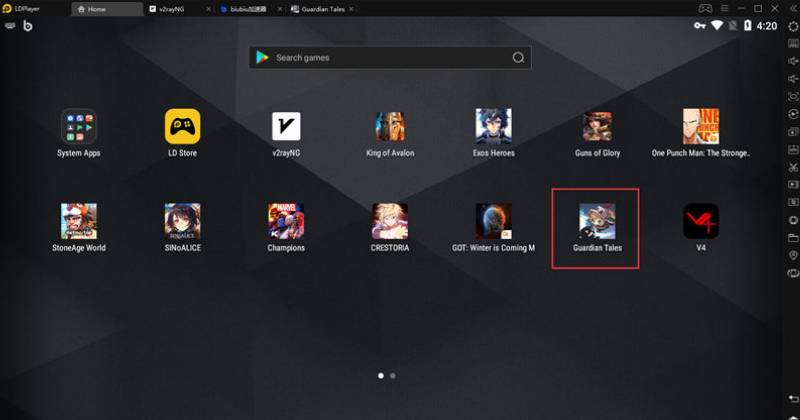This screenshot has width=800, height=420.
Task: Launch GOT: Winter is Coming M
Action: tap(493, 221)
